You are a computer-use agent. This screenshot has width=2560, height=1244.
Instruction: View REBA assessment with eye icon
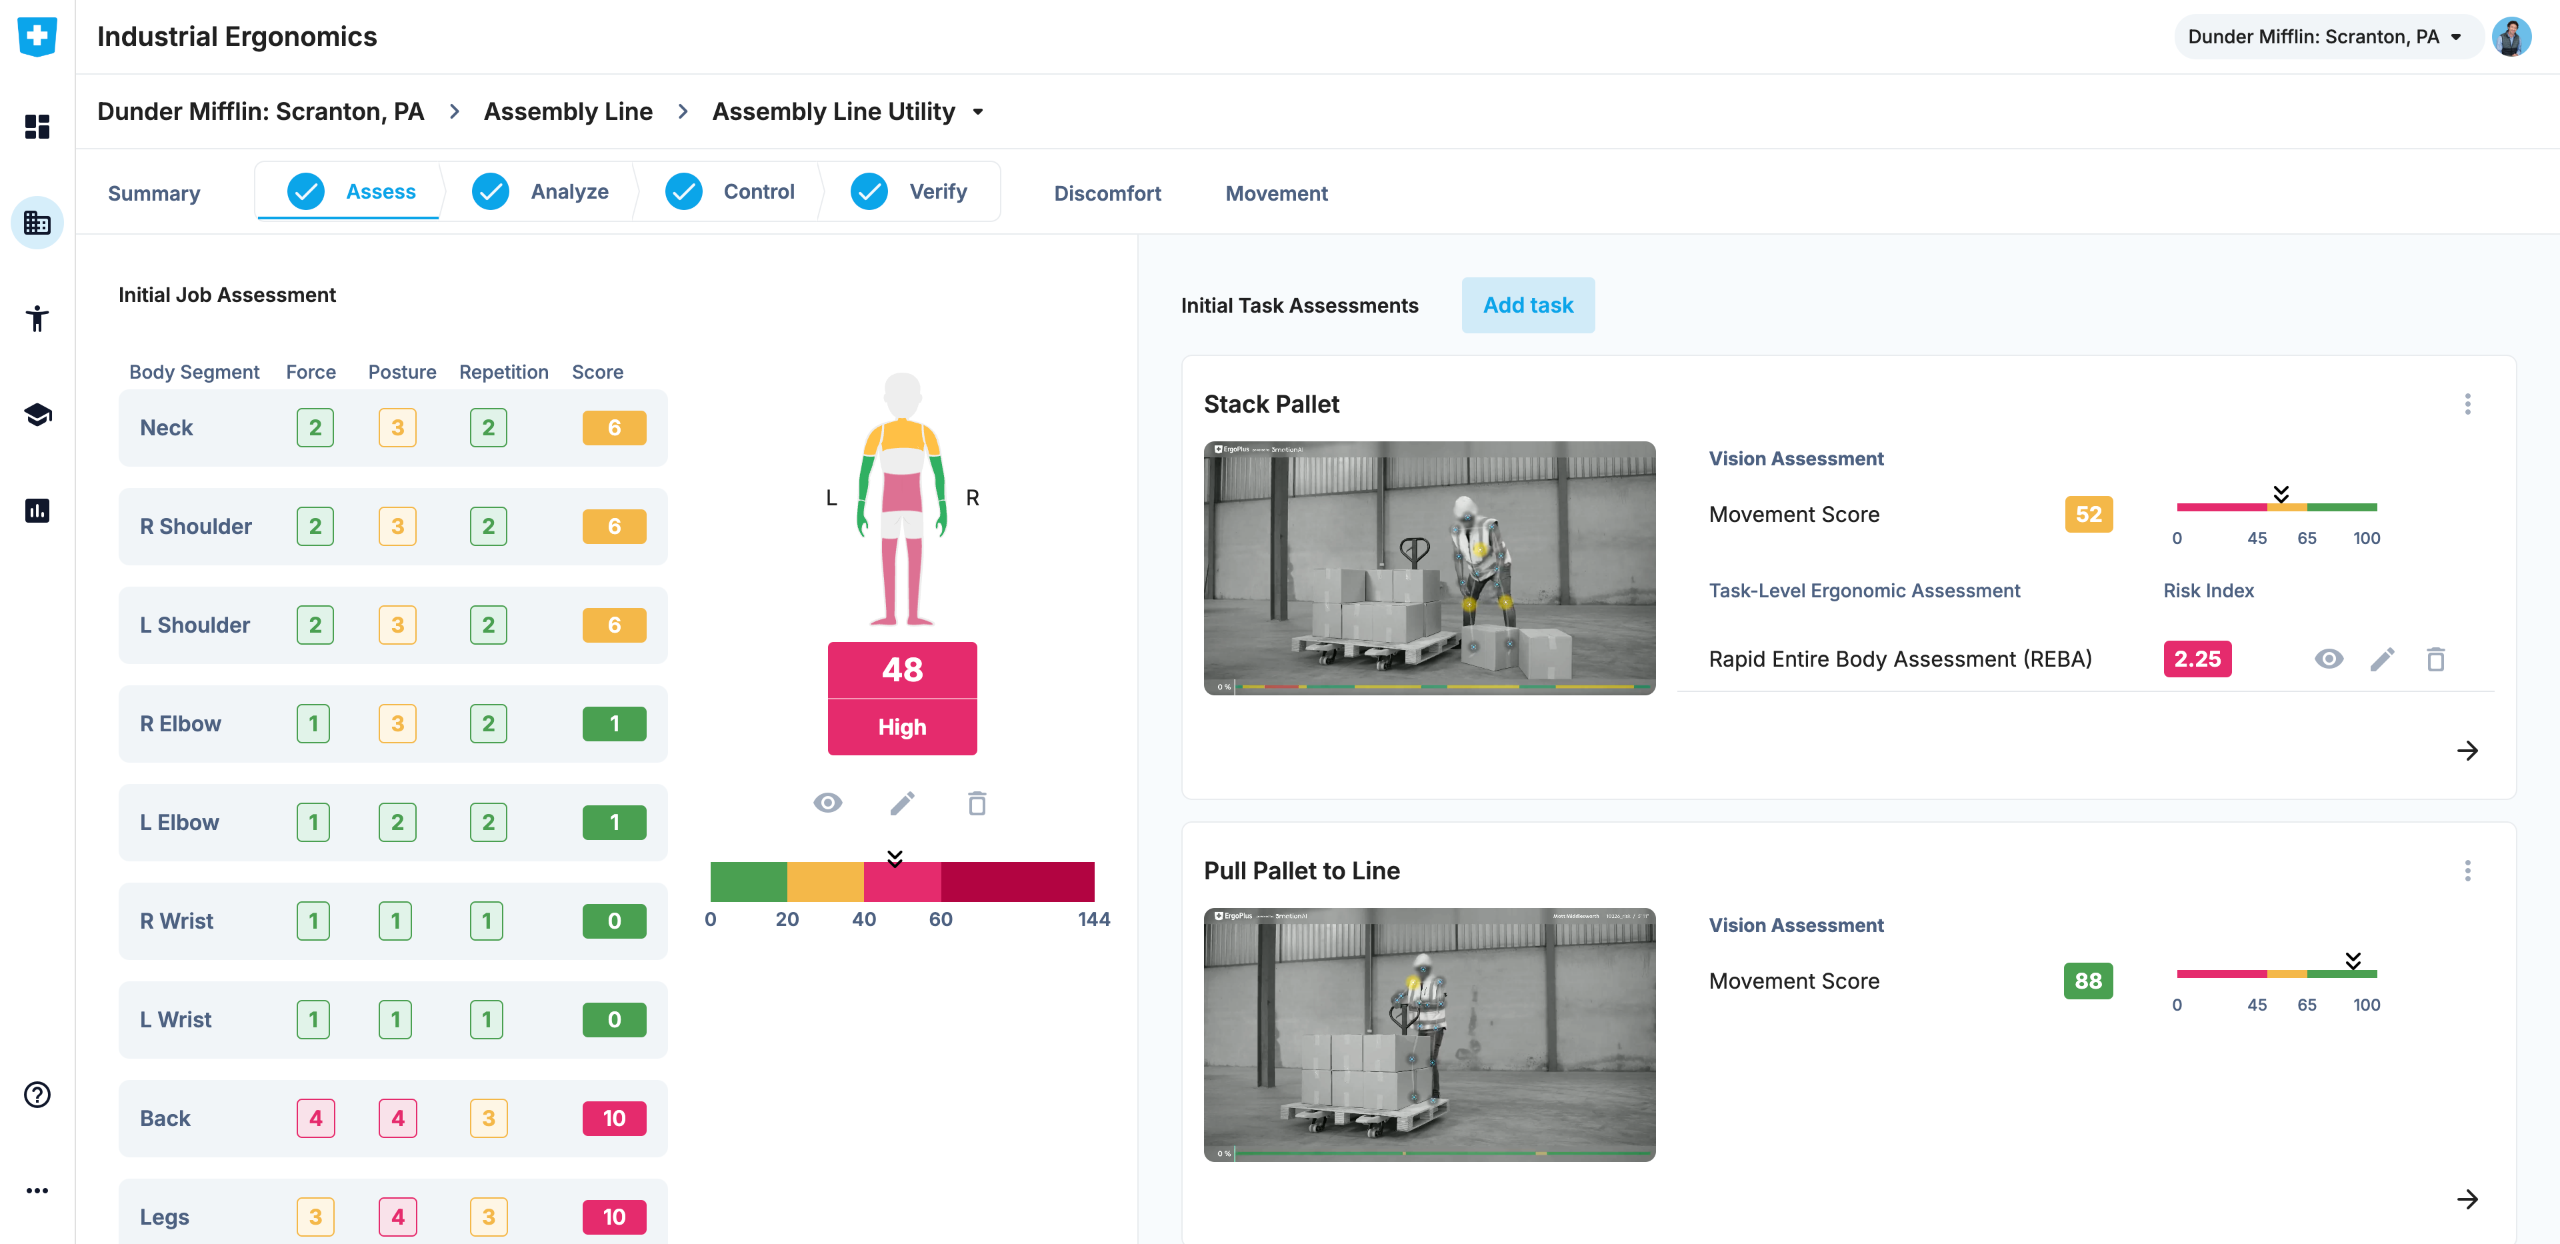coord(2328,659)
